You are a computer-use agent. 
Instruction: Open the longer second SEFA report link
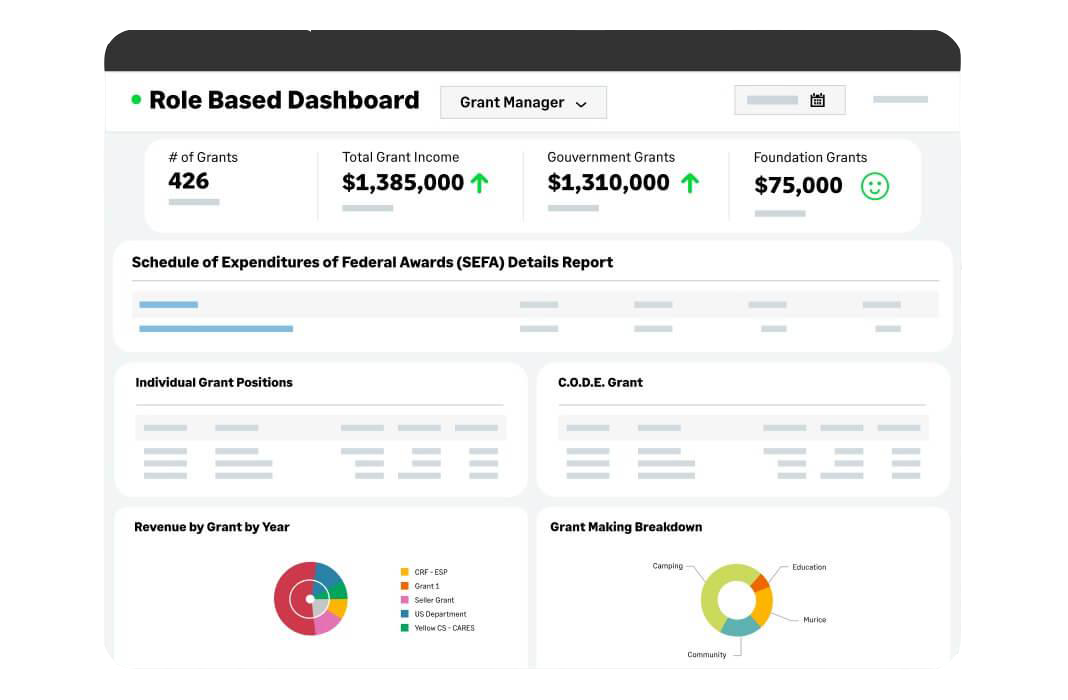coord(216,328)
